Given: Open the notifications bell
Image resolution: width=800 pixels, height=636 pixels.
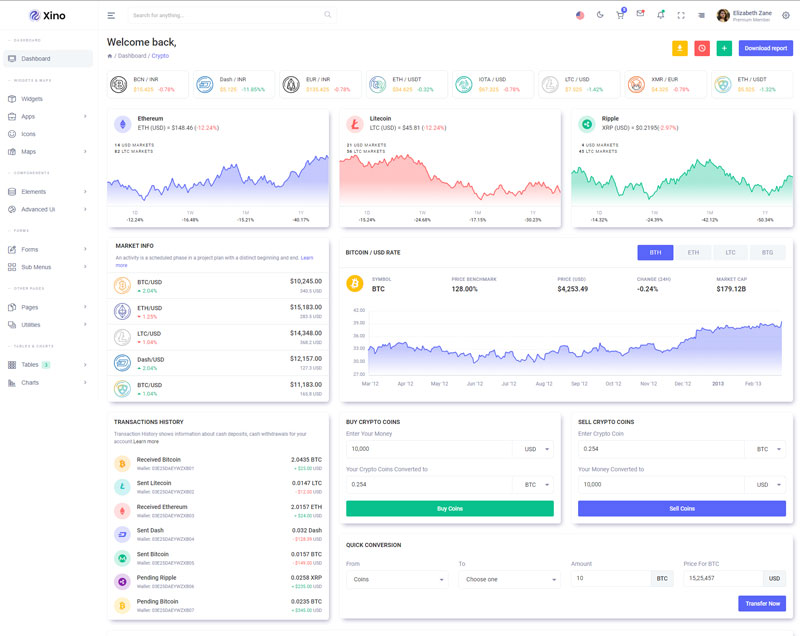Looking at the screenshot, I should (x=660, y=15).
